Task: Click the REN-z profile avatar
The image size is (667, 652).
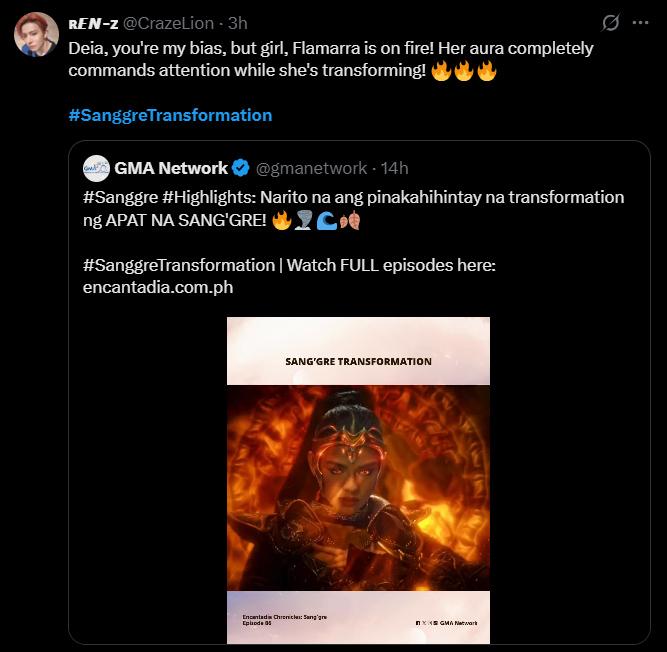Action: point(35,35)
